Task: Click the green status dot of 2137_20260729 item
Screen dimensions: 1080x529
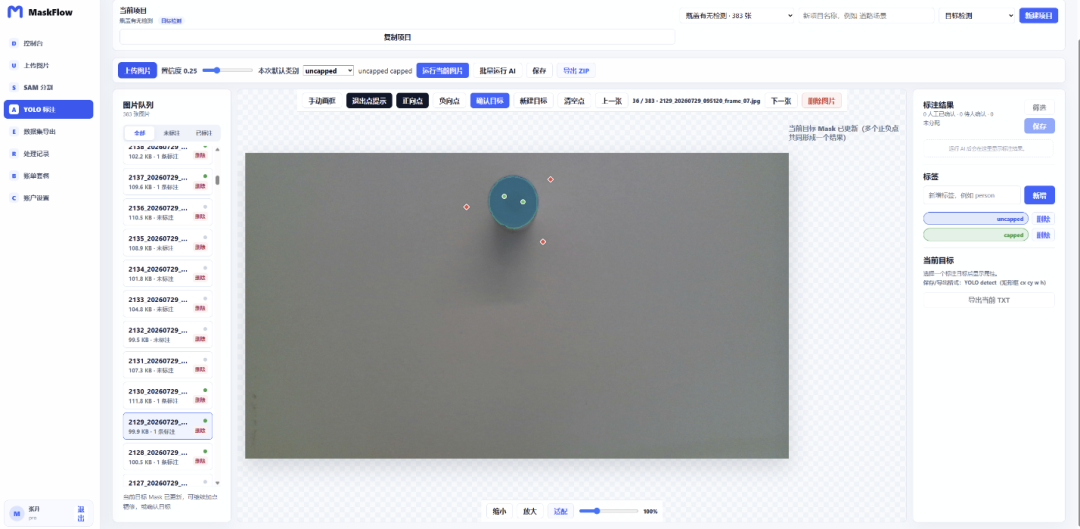Action: pyautogui.click(x=205, y=176)
